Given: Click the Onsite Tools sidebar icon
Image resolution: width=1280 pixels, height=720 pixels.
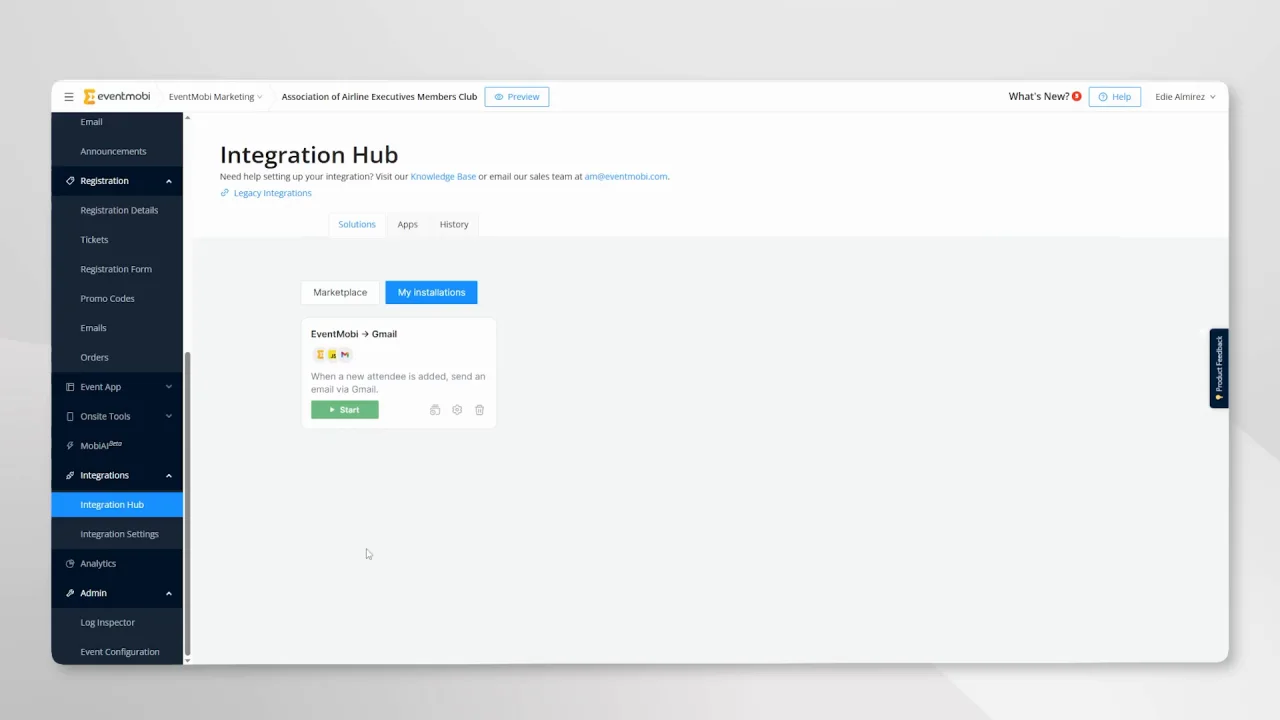Looking at the screenshot, I should click(70, 416).
